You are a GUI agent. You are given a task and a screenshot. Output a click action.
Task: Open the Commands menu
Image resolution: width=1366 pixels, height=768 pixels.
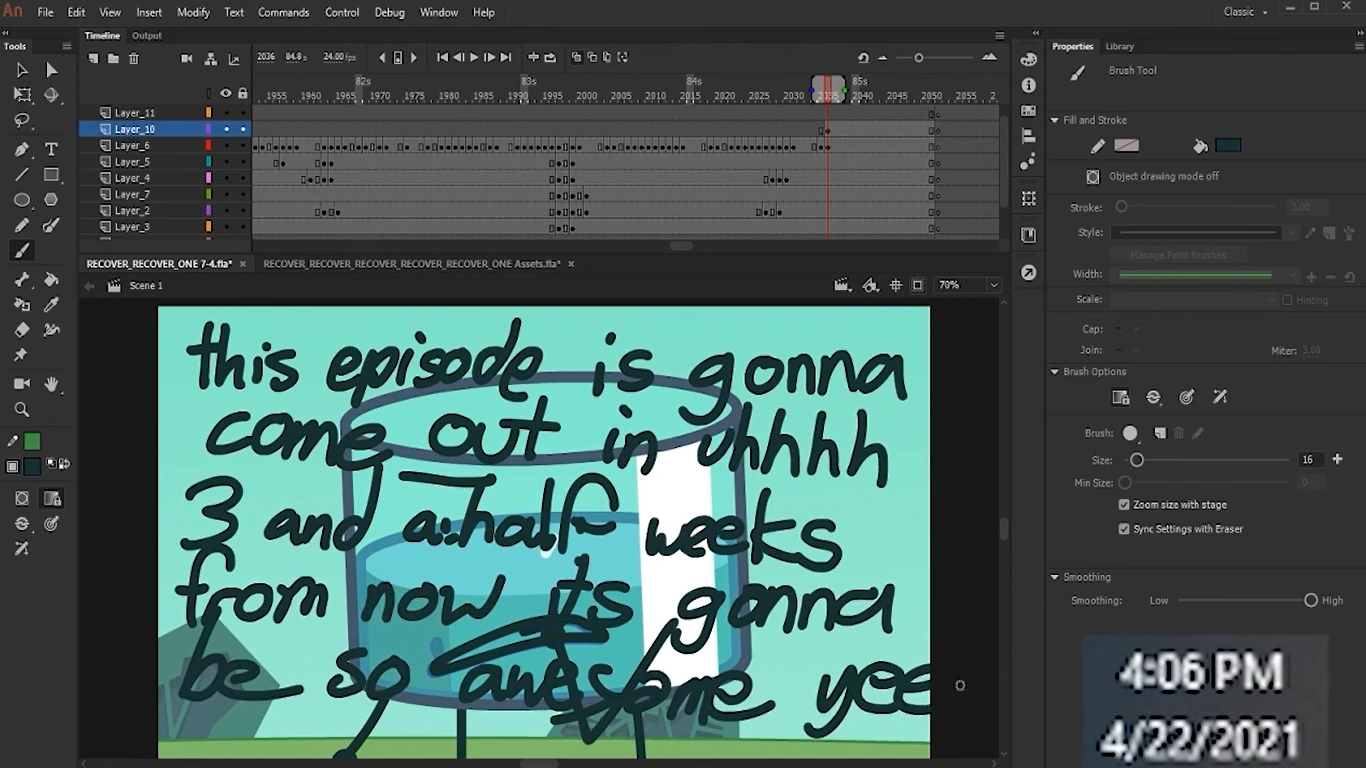coord(283,12)
